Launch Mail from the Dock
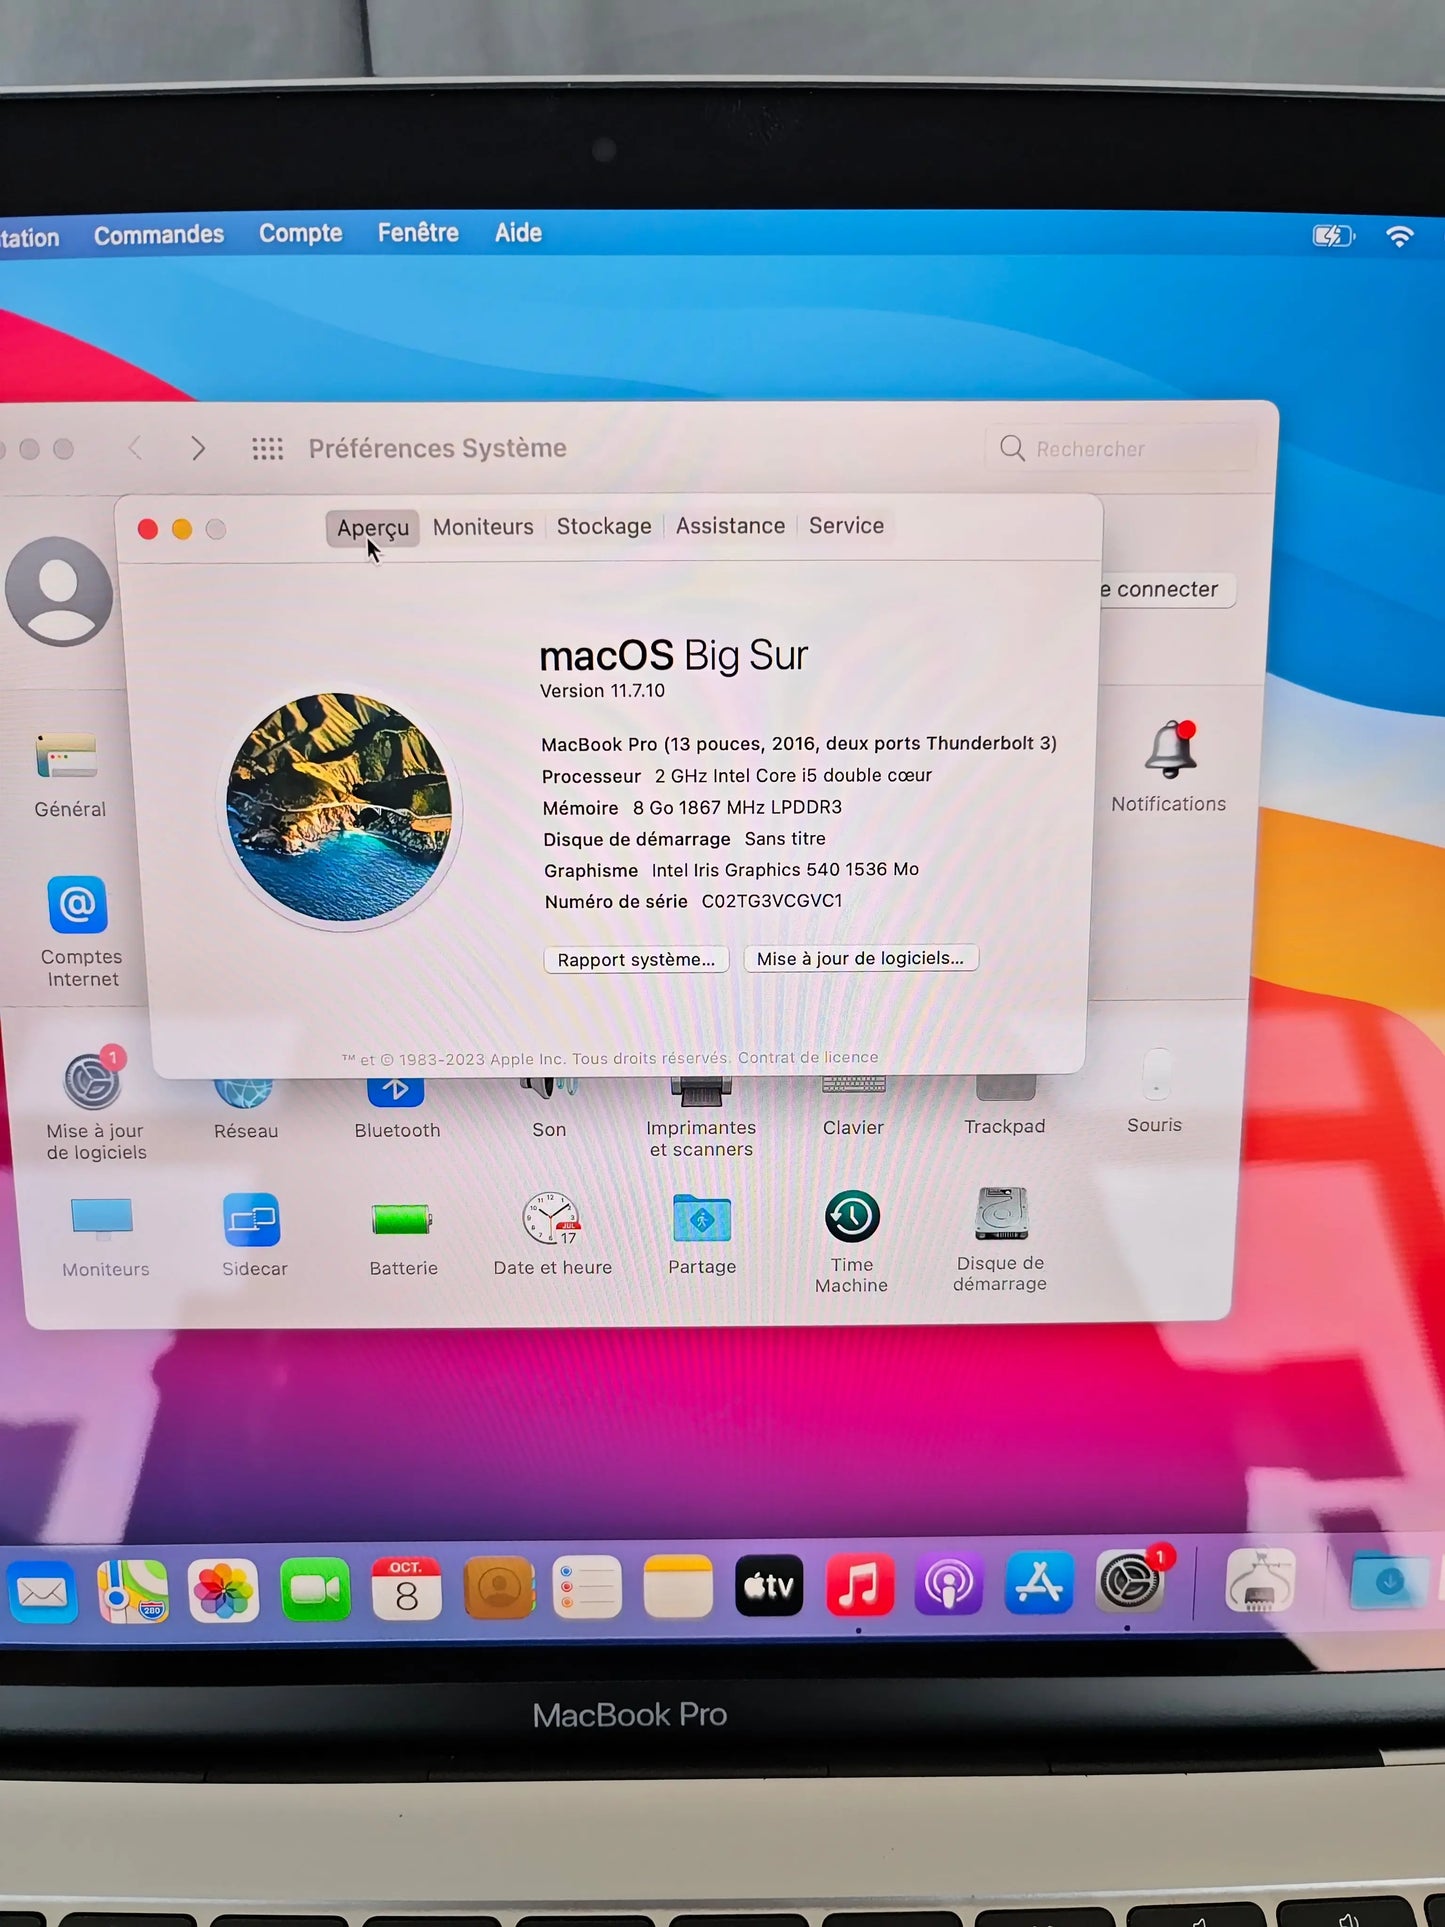 tap(42, 1592)
